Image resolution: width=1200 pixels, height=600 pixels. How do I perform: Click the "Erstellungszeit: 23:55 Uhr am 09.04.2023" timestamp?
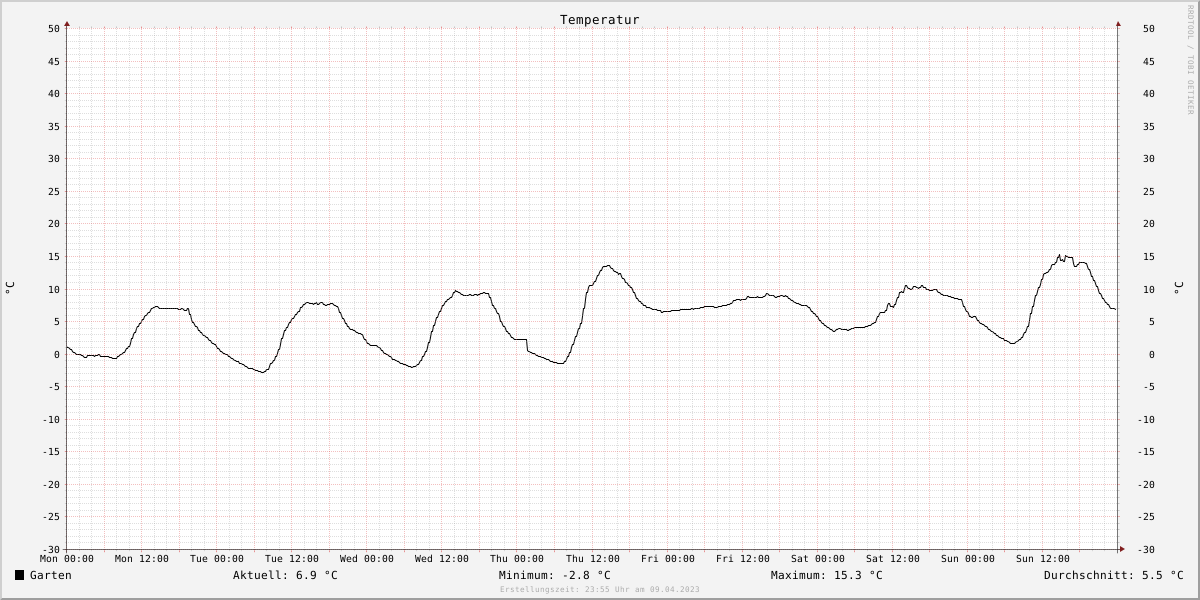(x=600, y=589)
